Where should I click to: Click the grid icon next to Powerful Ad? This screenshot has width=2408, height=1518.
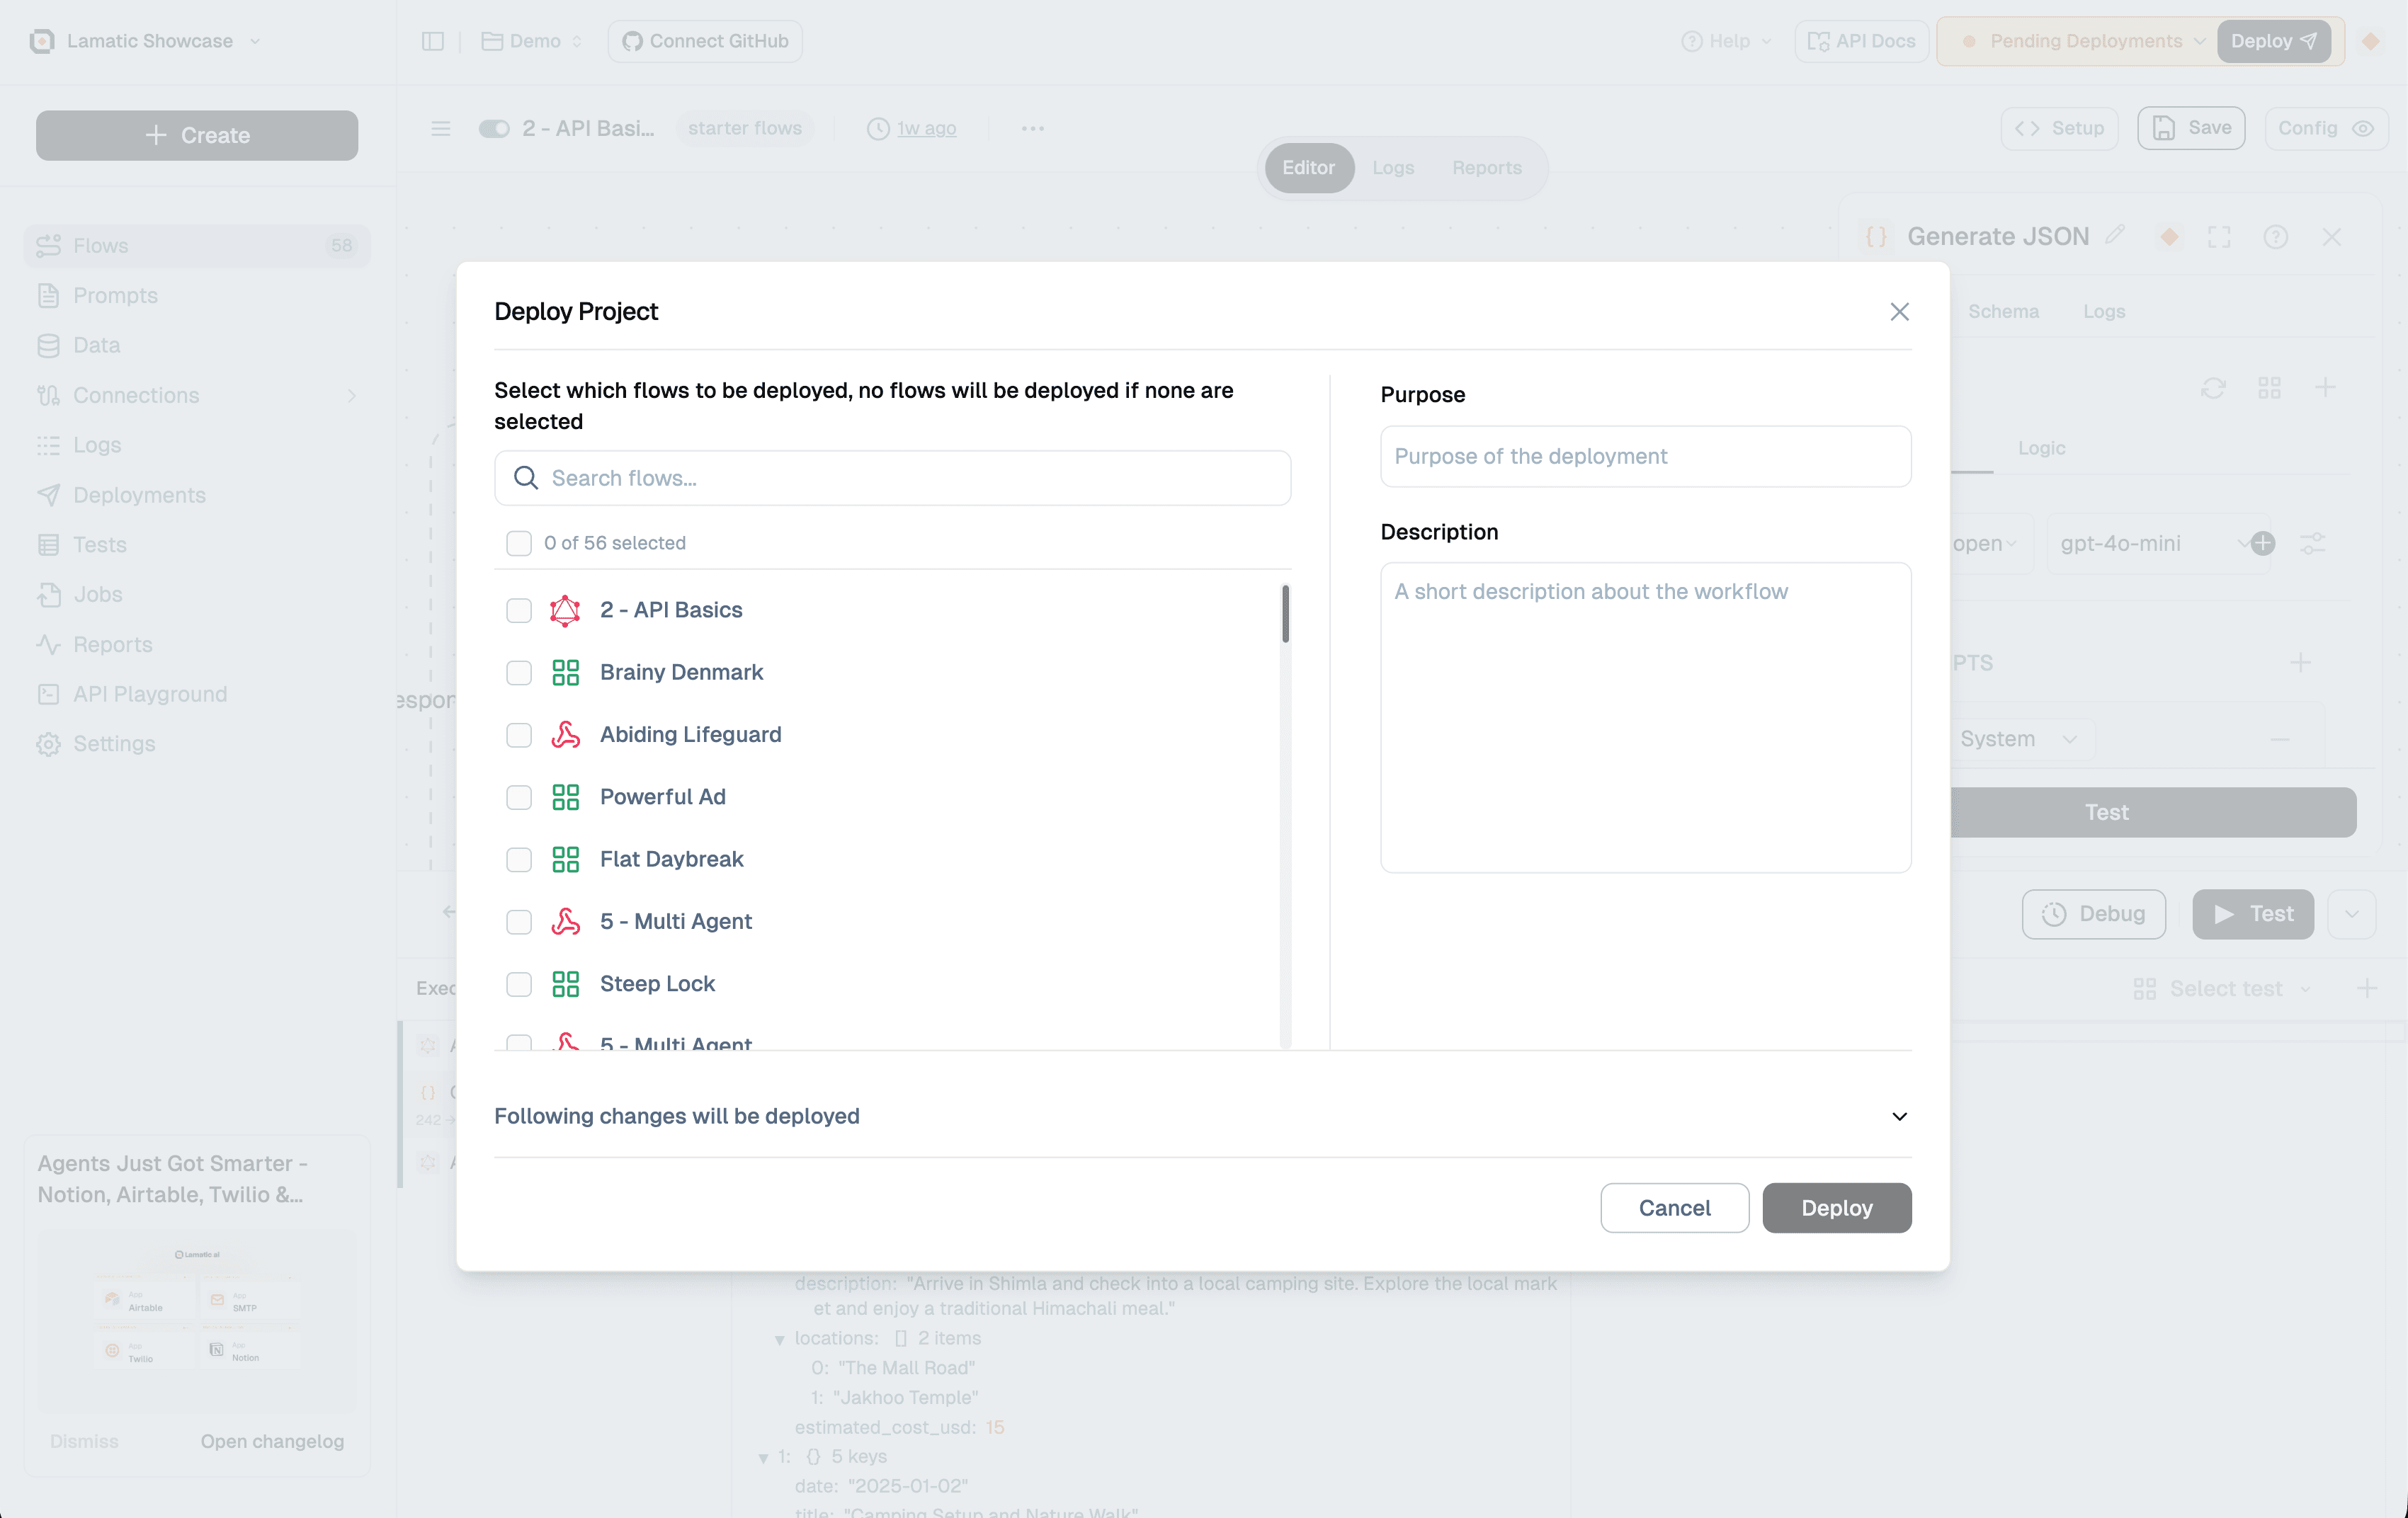tap(565, 797)
